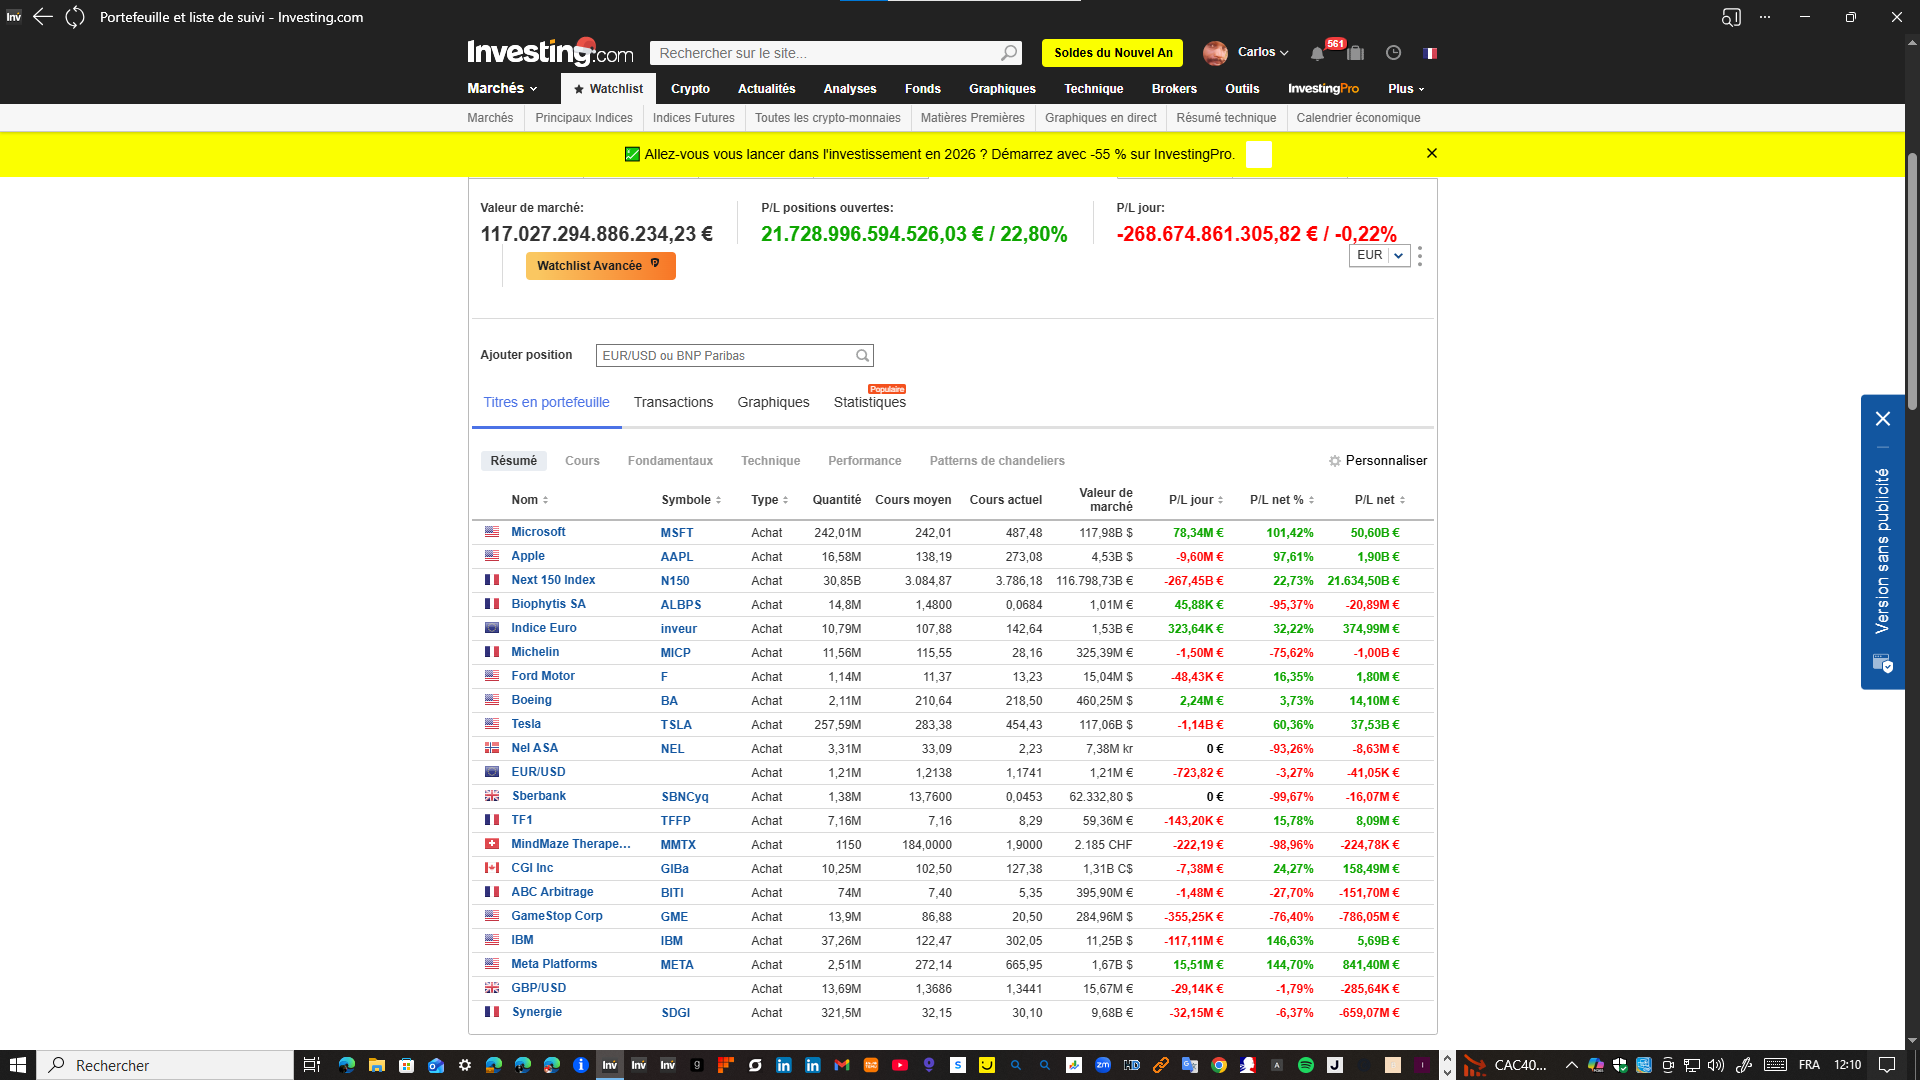Go back with the browser back arrow

[x=43, y=17]
